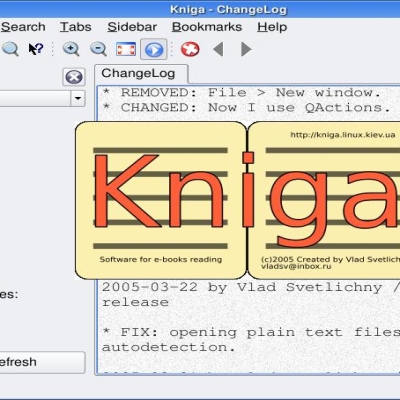Go back with the left arrow
The height and width of the screenshot is (400, 400).
tap(218, 49)
